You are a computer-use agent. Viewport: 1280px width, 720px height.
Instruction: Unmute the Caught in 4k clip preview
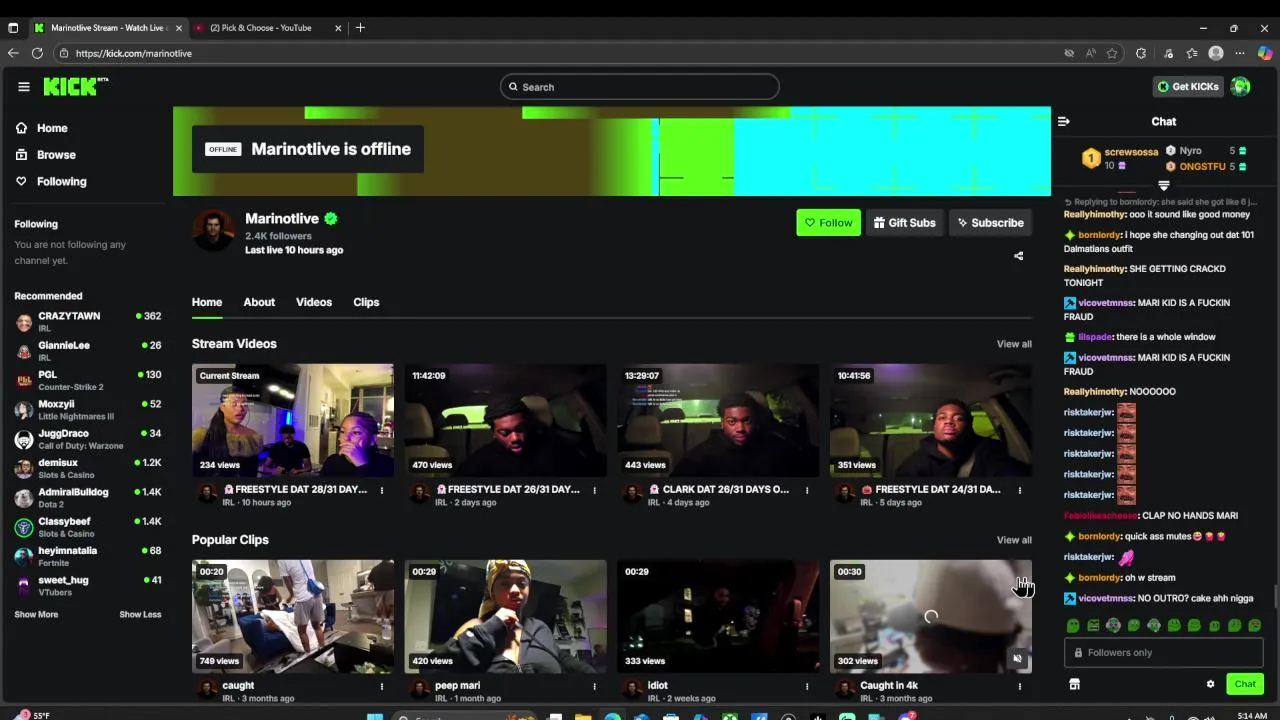point(1017,659)
